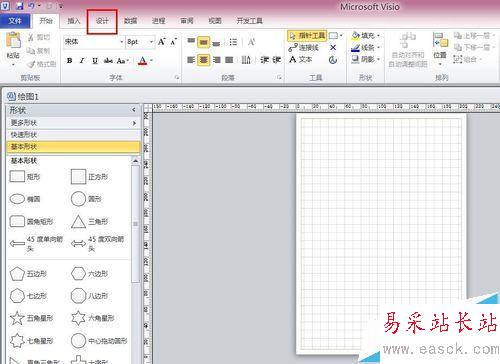Toggle Italic text formatting

(82, 61)
